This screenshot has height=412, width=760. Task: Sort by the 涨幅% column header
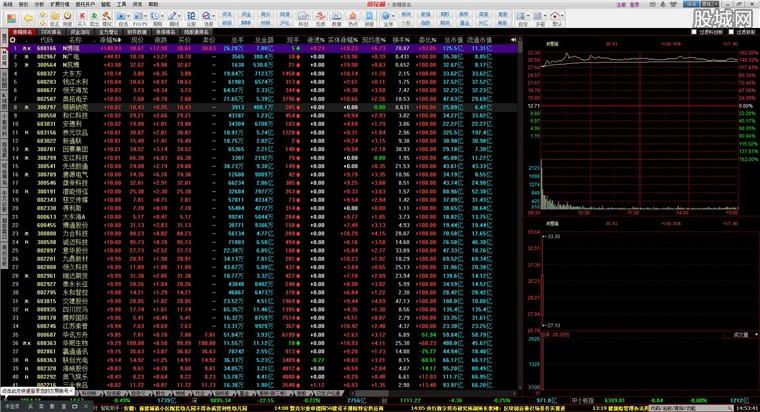pos(110,40)
